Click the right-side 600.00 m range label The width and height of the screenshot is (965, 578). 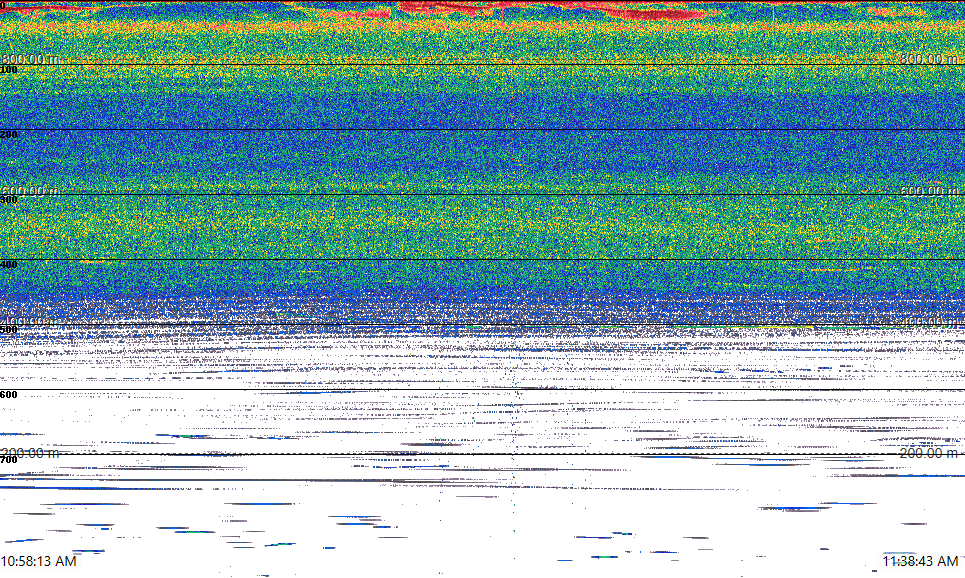point(929,191)
